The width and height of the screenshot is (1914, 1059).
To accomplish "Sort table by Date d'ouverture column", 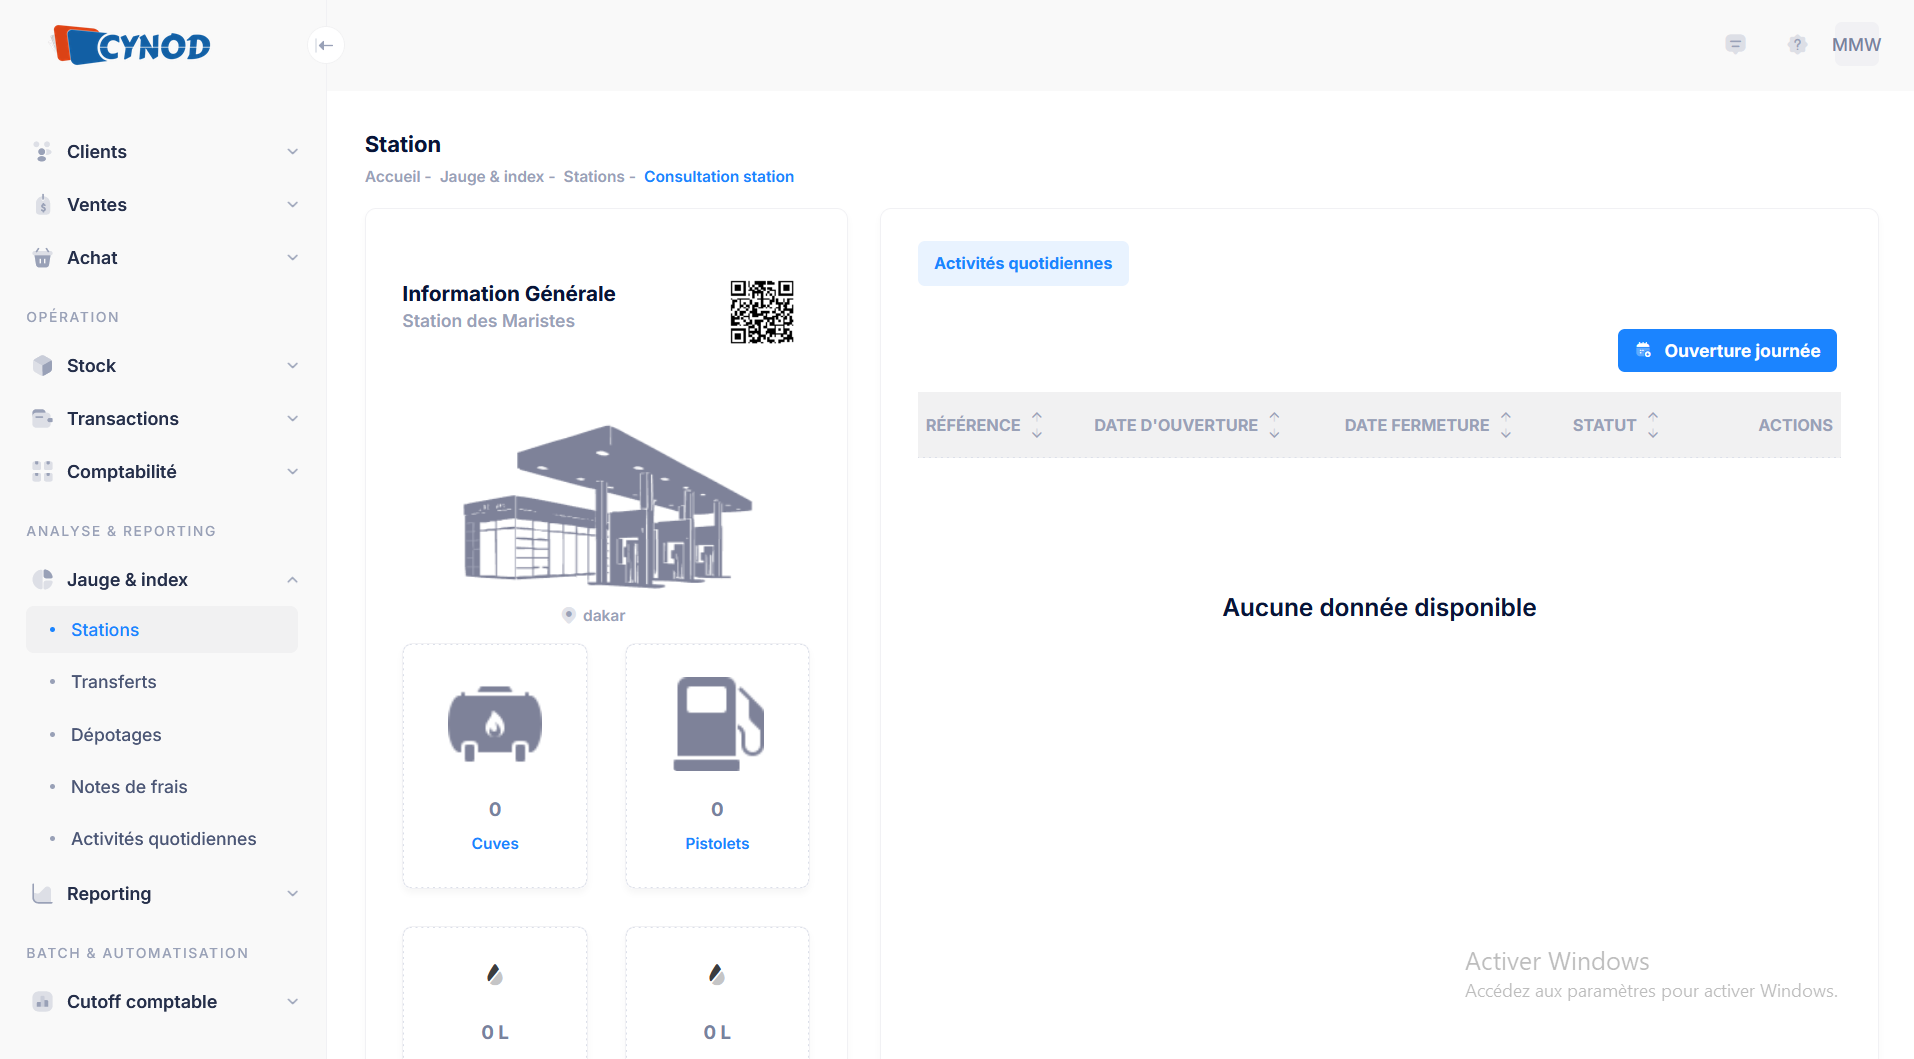I will point(1274,425).
